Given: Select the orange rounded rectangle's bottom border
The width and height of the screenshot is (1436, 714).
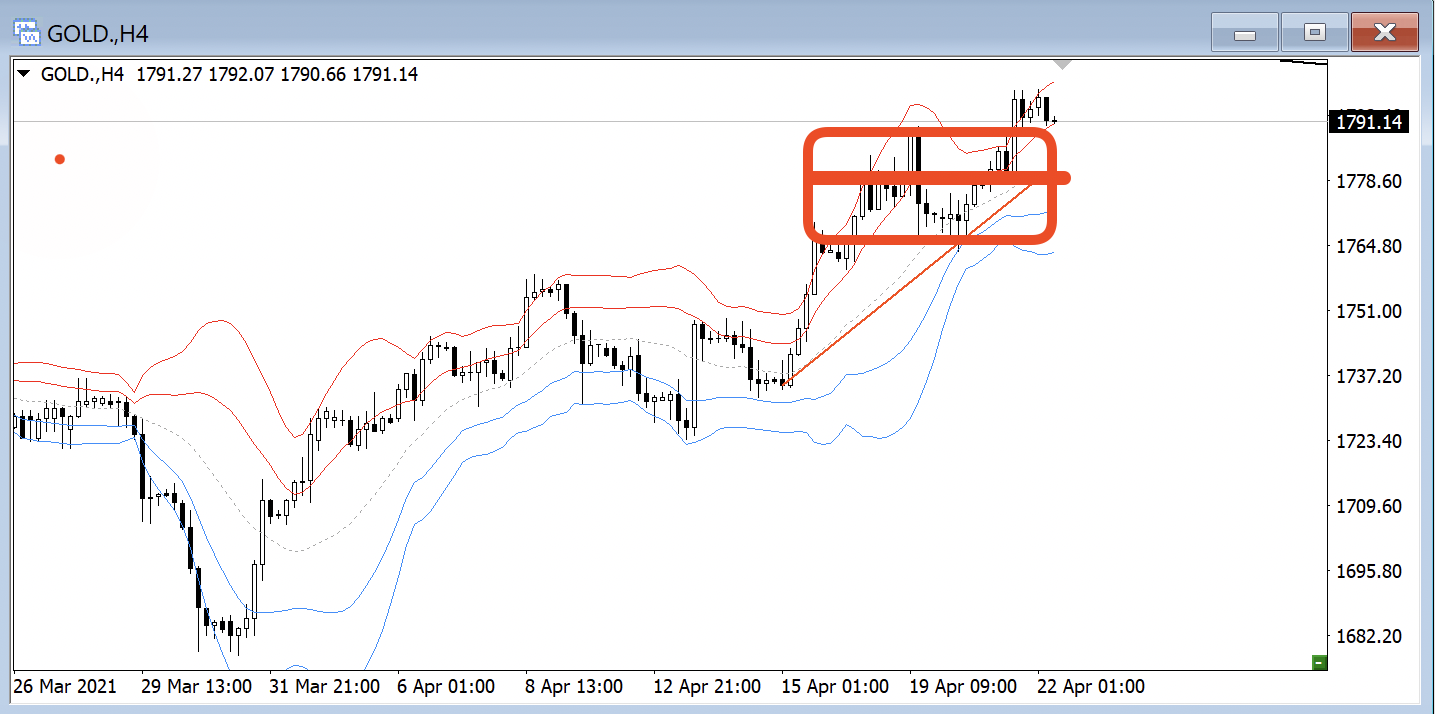Looking at the screenshot, I should [930, 239].
